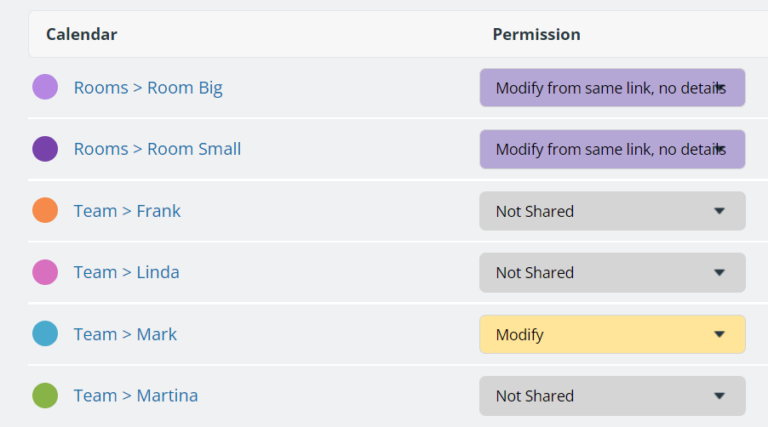Viewport: 768px width, 427px height.
Task: Open the Team > Mark calendar link
Action: (x=125, y=334)
